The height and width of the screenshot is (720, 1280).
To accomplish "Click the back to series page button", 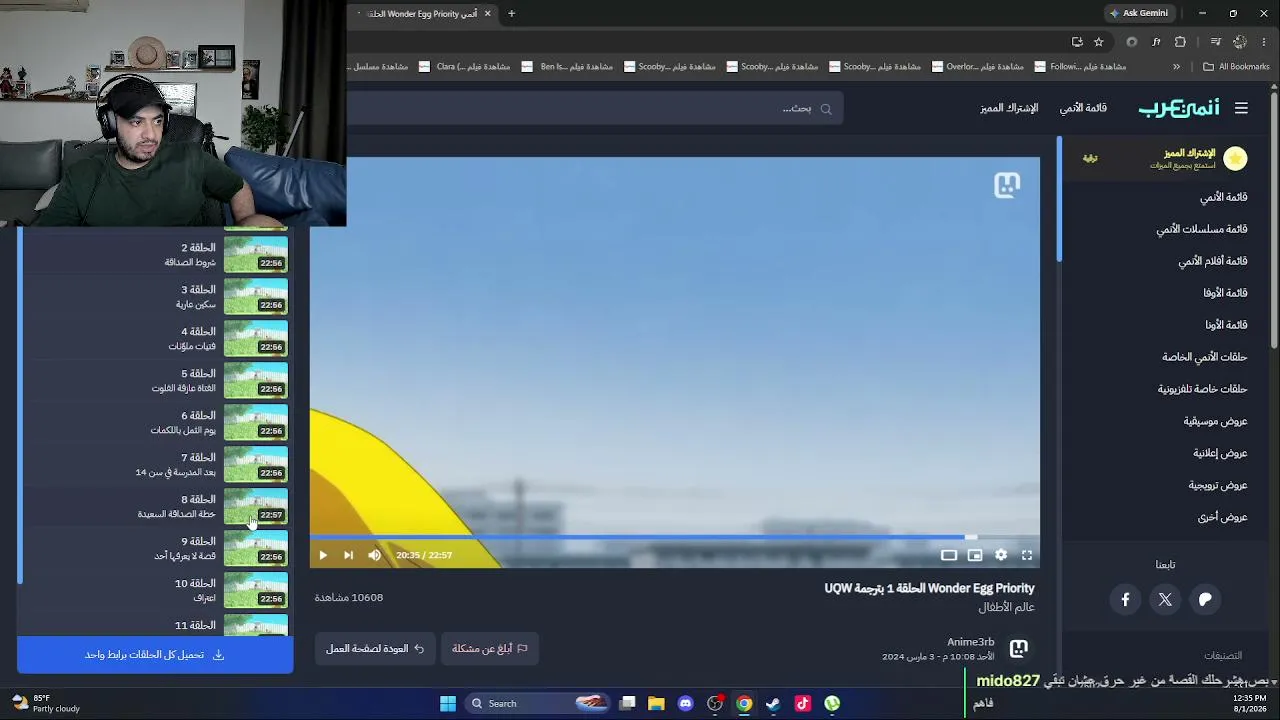I will click(375, 648).
